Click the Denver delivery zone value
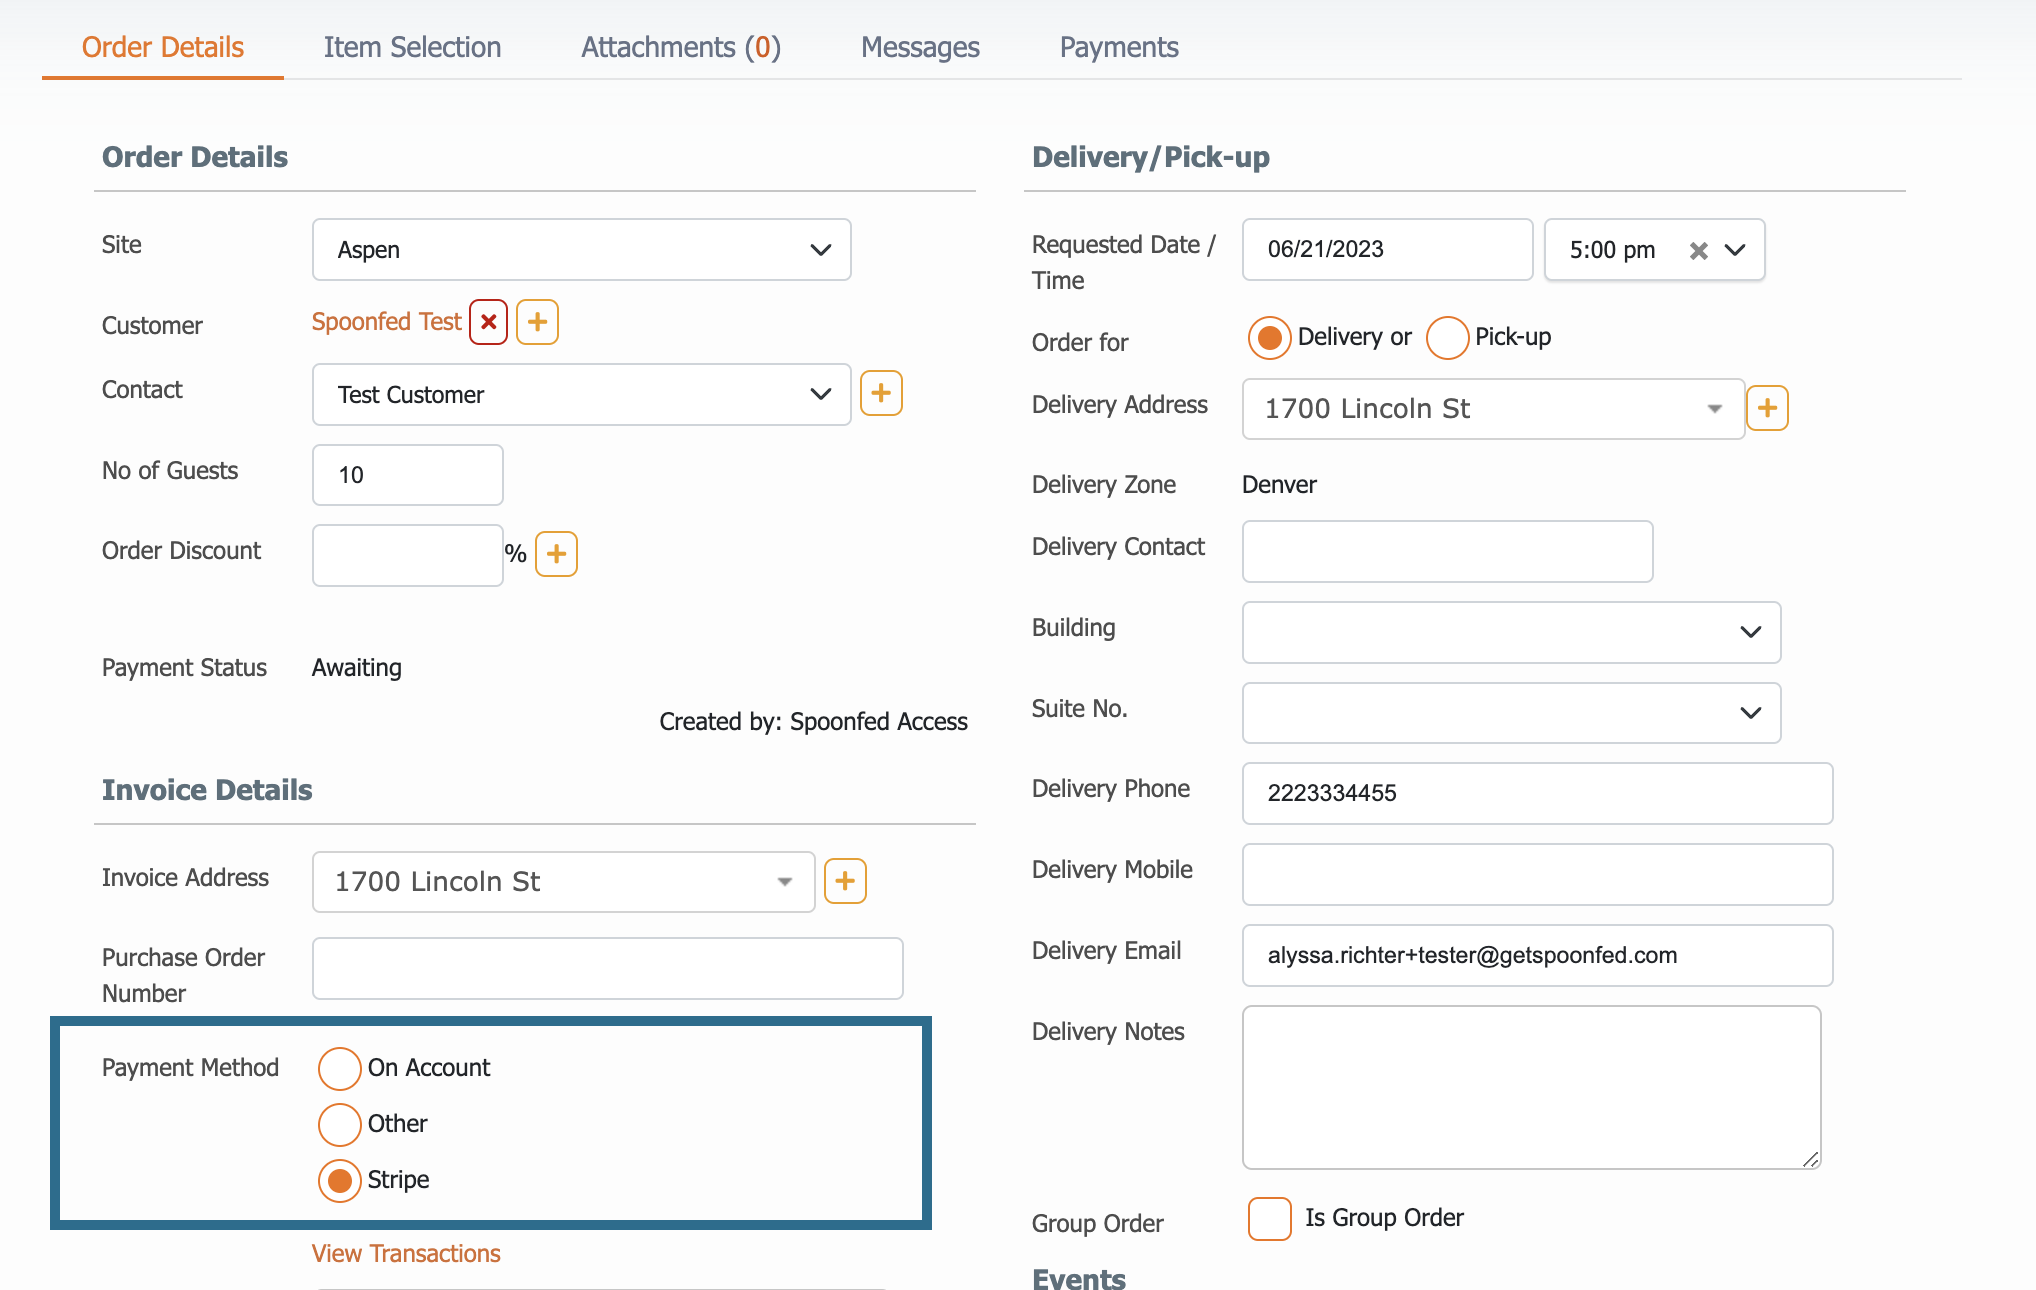Screen dimensions: 2036x1290 [1279, 485]
